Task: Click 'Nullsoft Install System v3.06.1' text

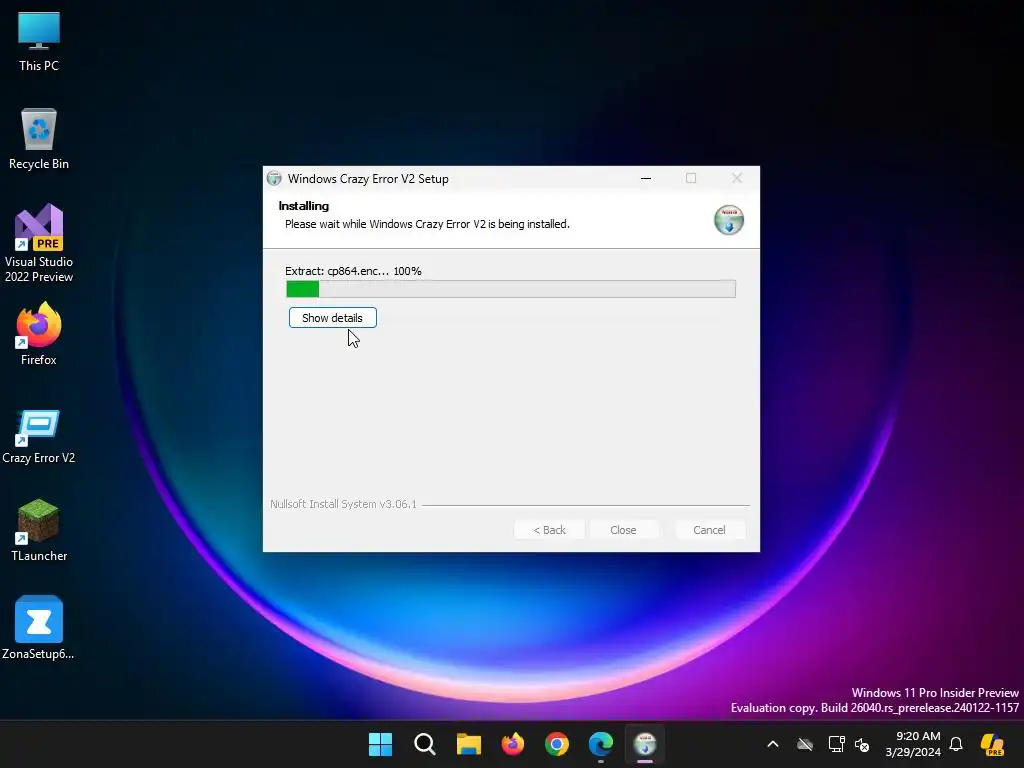Action: 344,504
